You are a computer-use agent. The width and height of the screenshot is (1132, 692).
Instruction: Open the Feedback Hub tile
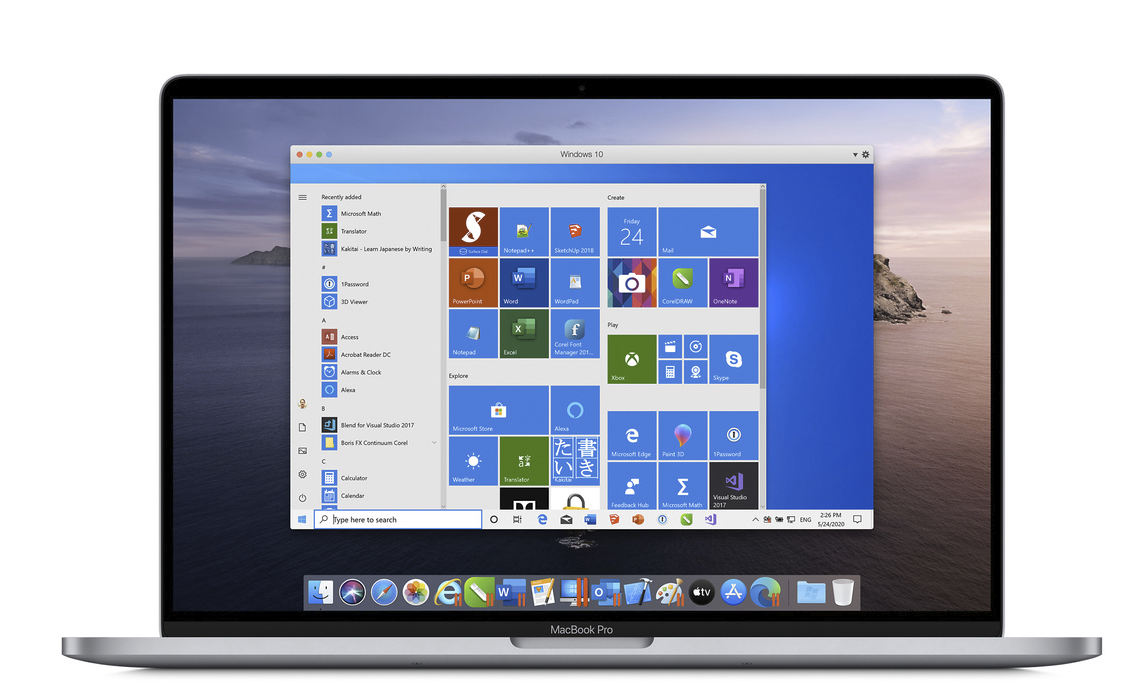tap(632, 486)
